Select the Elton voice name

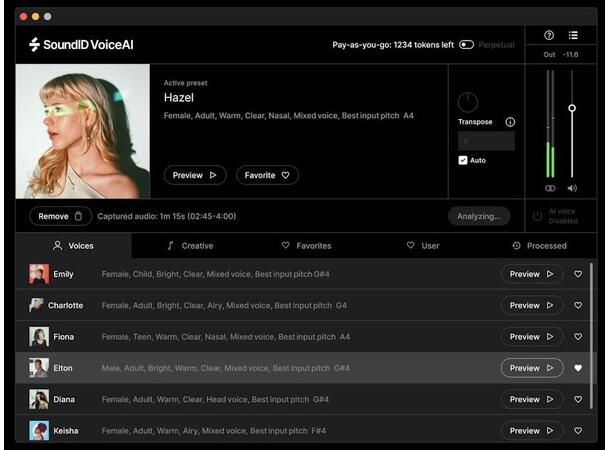pyautogui.click(x=63, y=368)
